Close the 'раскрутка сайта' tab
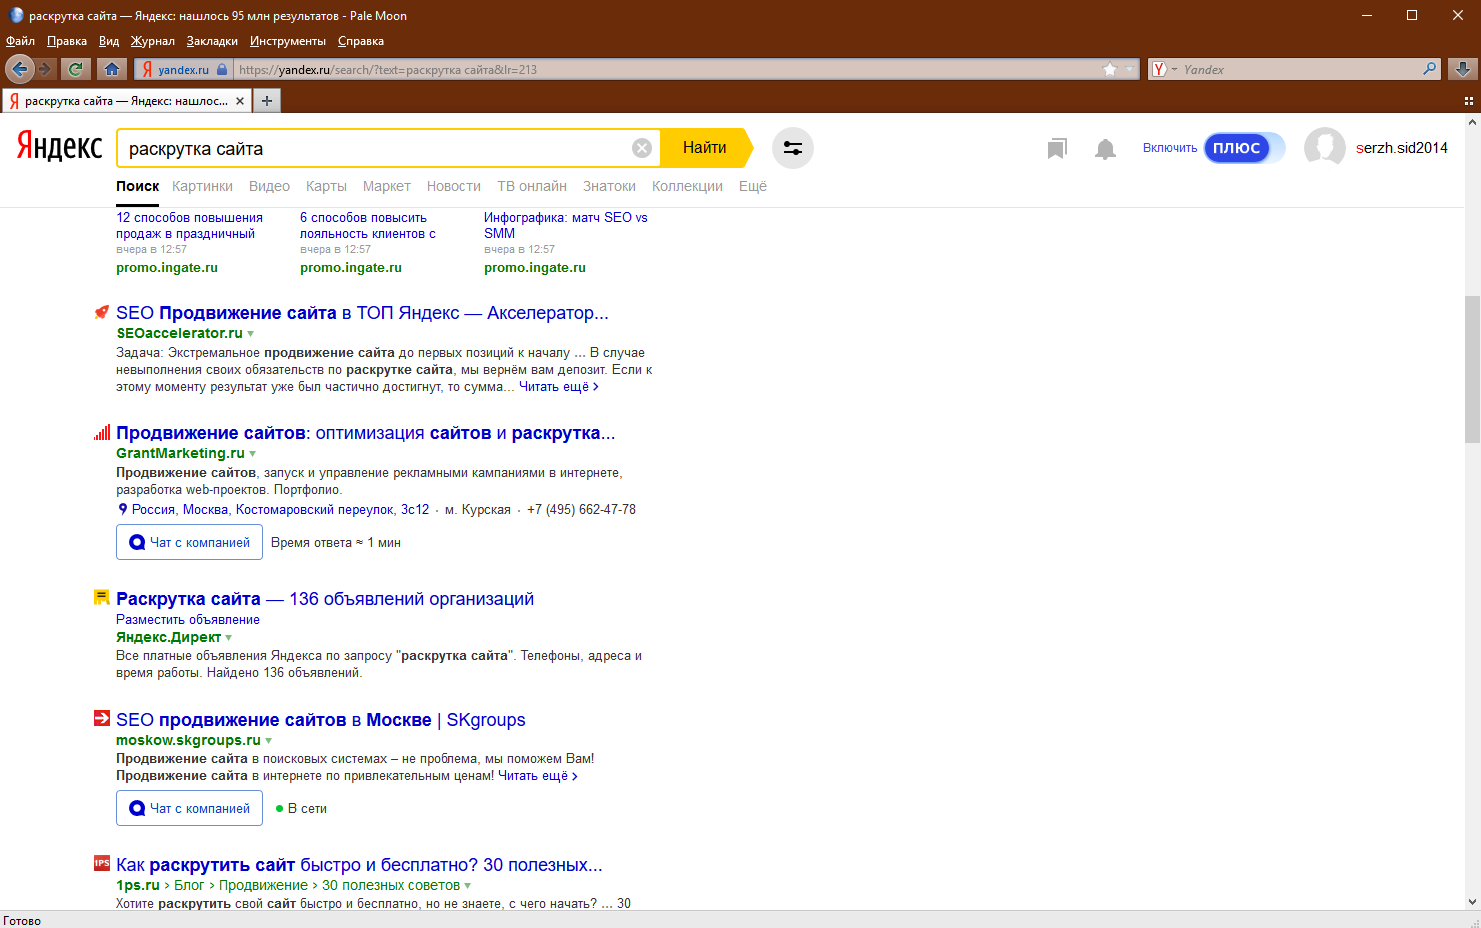The width and height of the screenshot is (1481, 928). 240,101
